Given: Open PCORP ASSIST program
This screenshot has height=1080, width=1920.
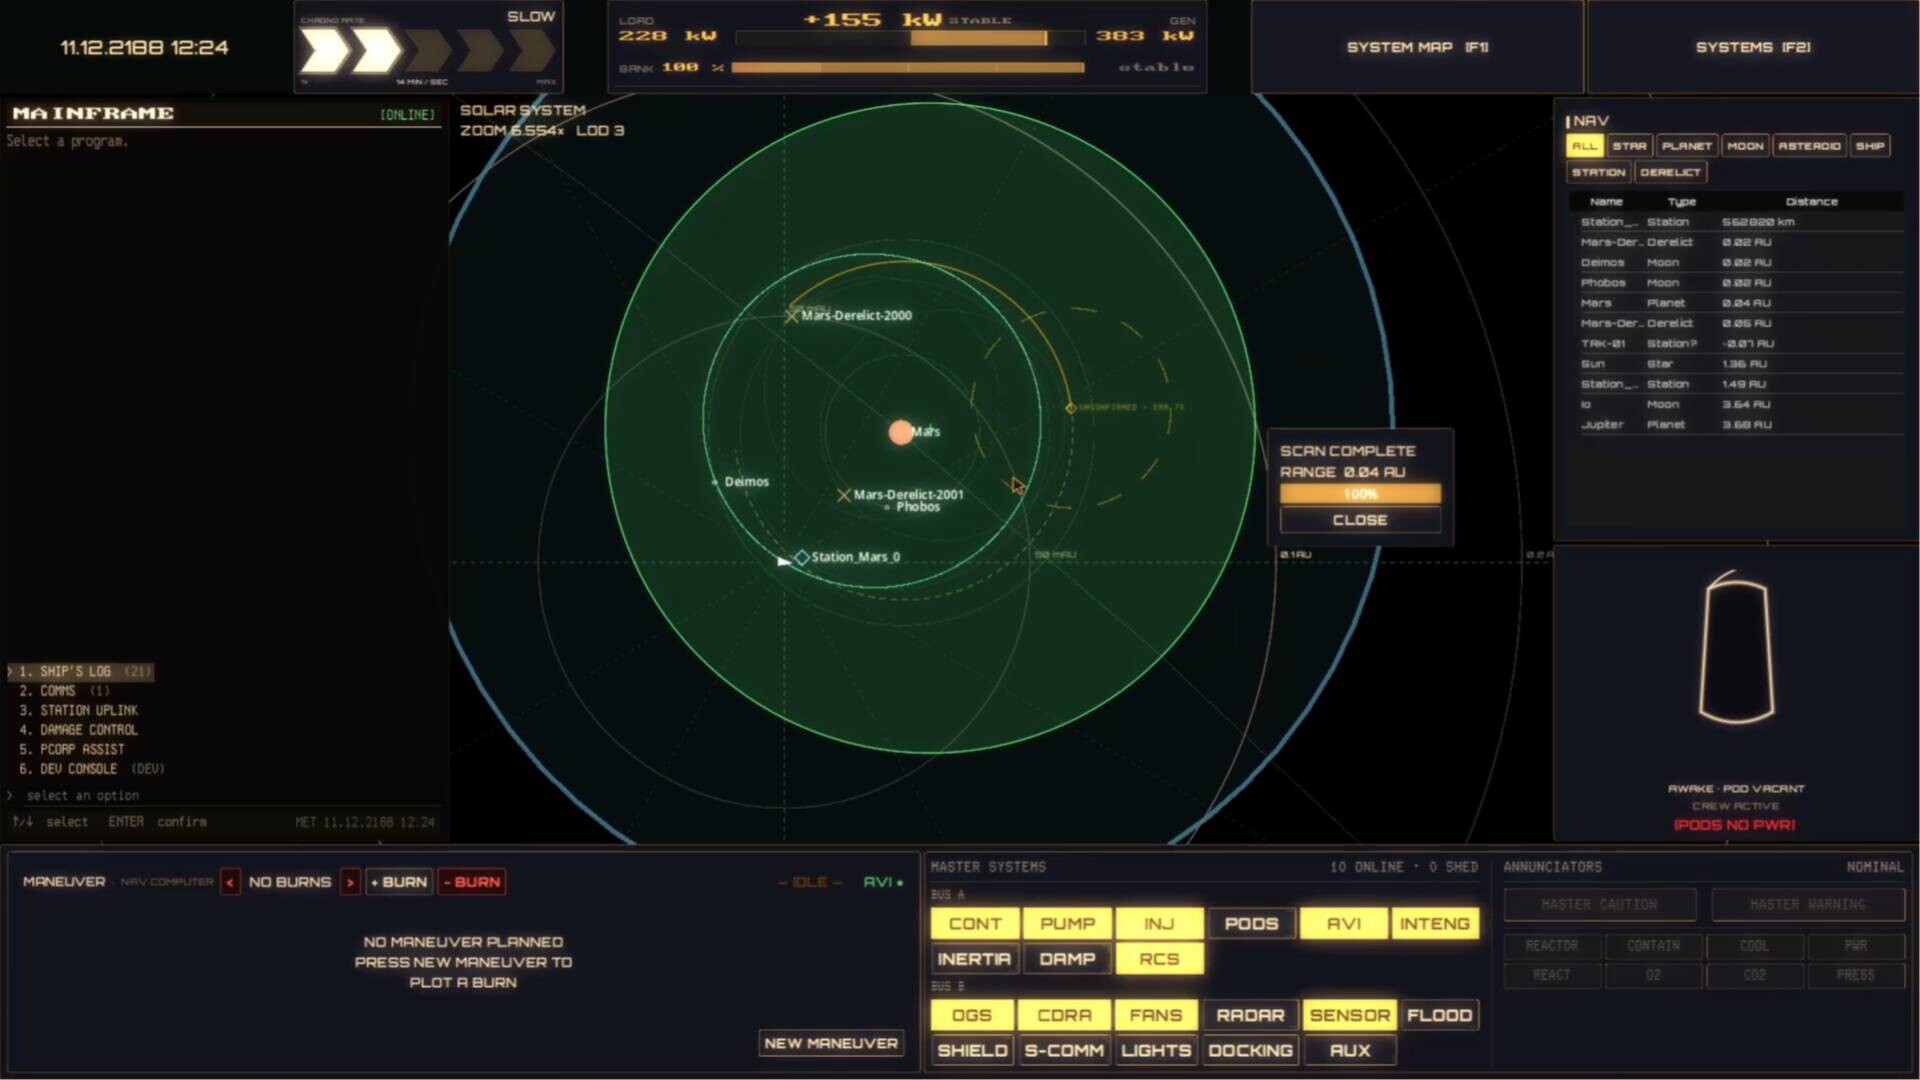Looking at the screenshot, I should pyautogui.click(x=72, y=749).
